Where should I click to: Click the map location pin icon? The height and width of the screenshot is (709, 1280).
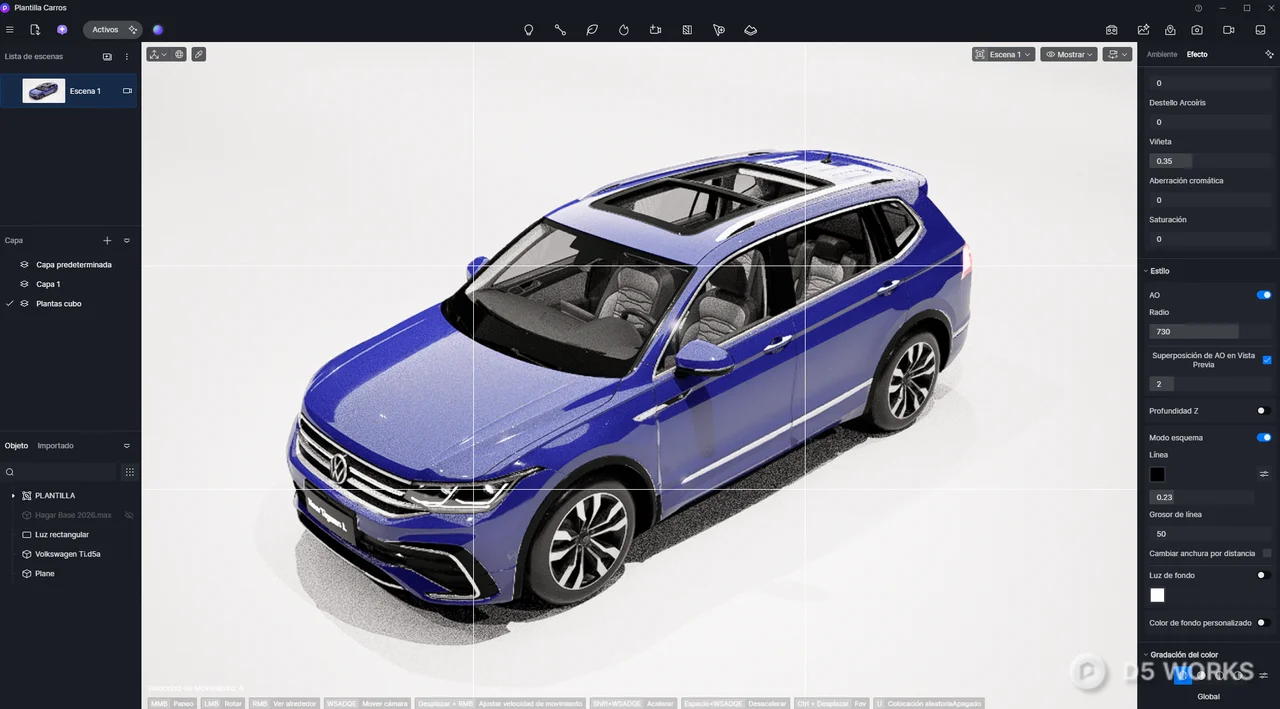[x=1171, y=30]
